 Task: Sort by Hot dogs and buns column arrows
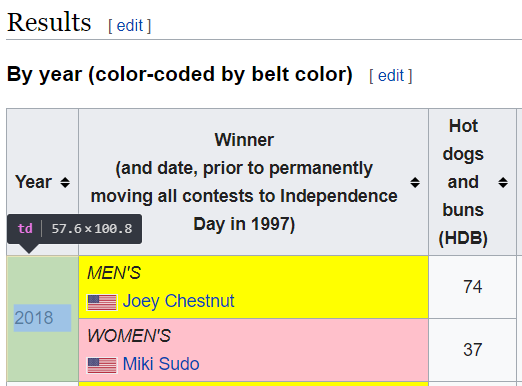pos(503,182)
